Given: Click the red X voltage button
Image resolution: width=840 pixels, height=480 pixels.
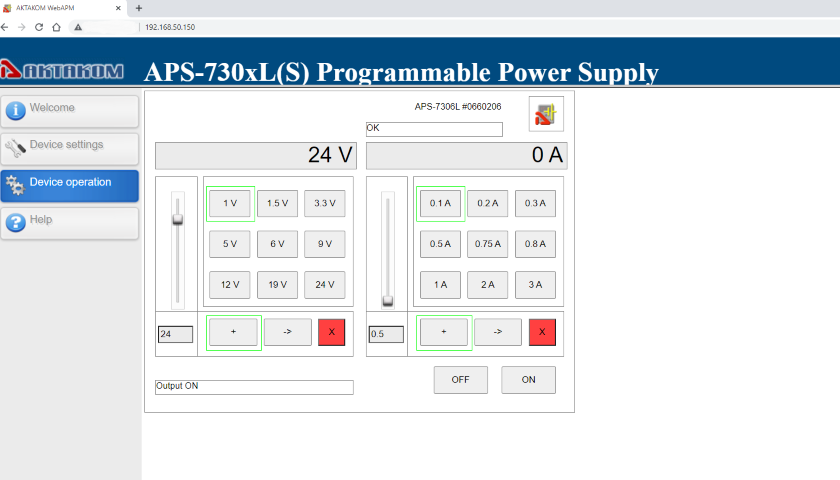Looking at the screenshot, I should click(x=332, y=332).
